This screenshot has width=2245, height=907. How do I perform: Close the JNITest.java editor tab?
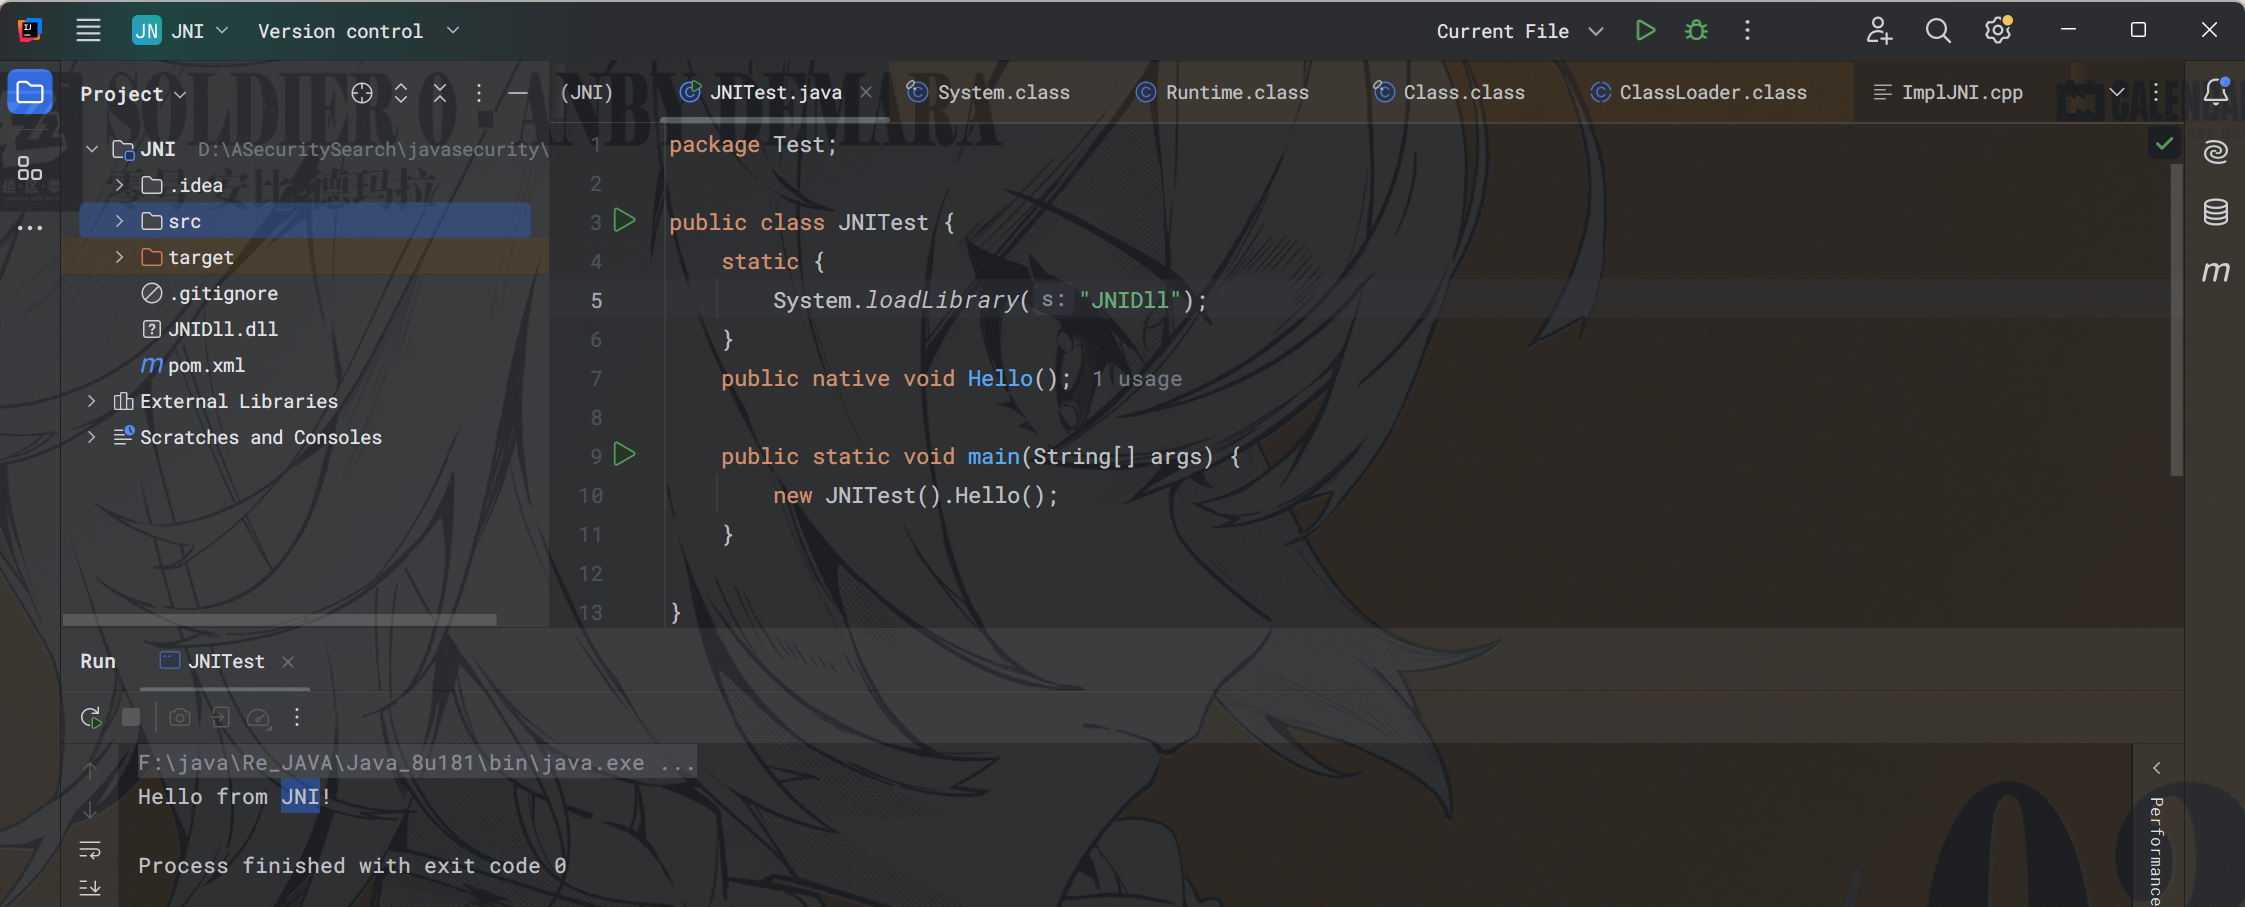coord(866,92)
